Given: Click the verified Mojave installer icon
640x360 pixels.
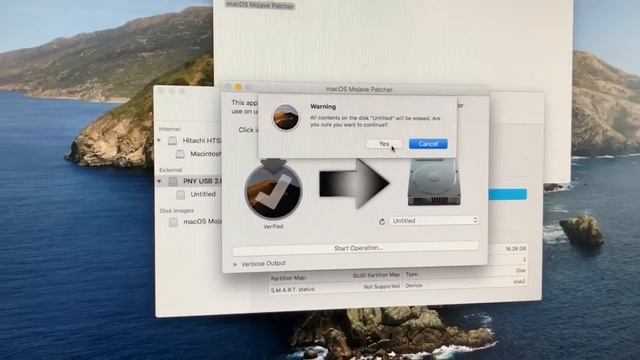Looking at the screenshot, I should point(273,191).
